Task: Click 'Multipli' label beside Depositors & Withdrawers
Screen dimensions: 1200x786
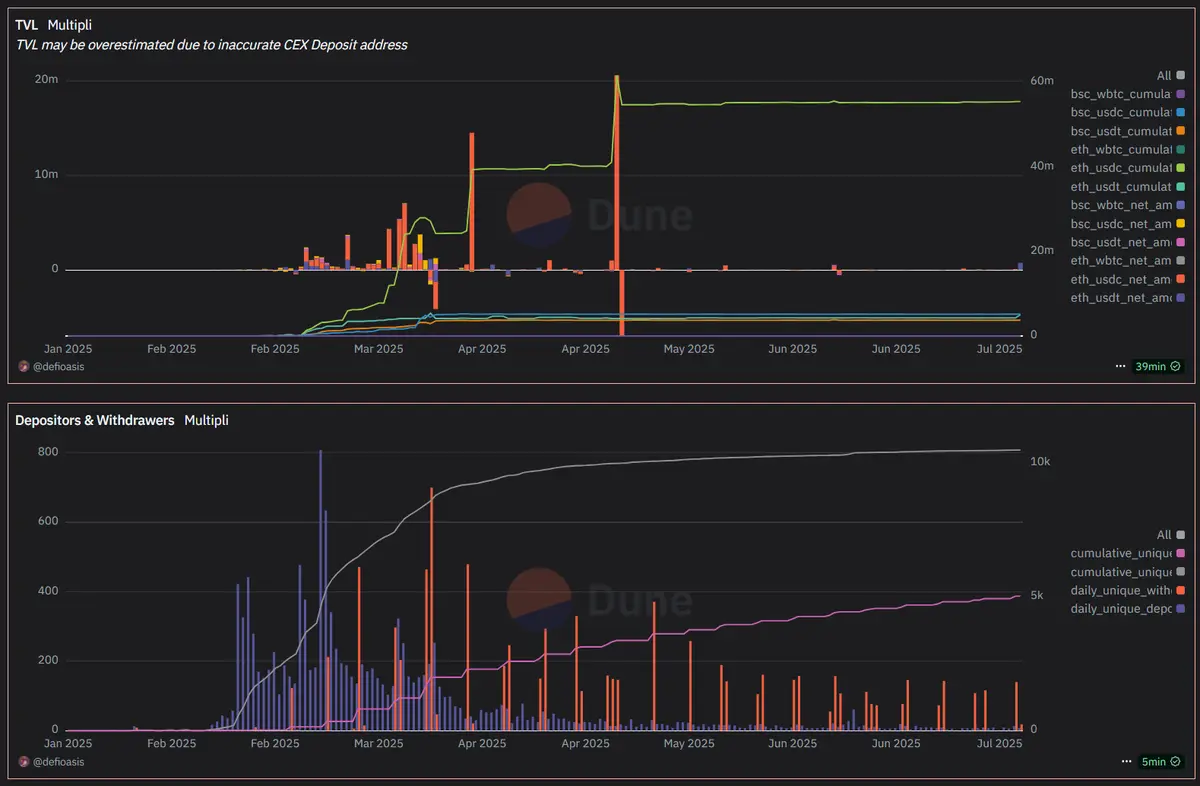Action: coord(207,420)
